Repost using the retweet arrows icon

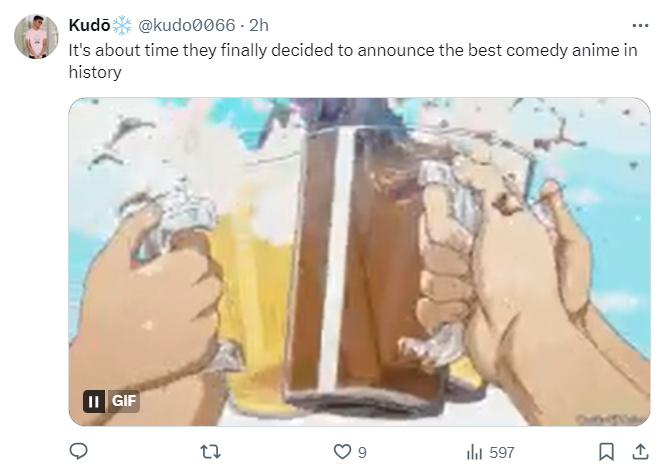click(x=210, y=452)
